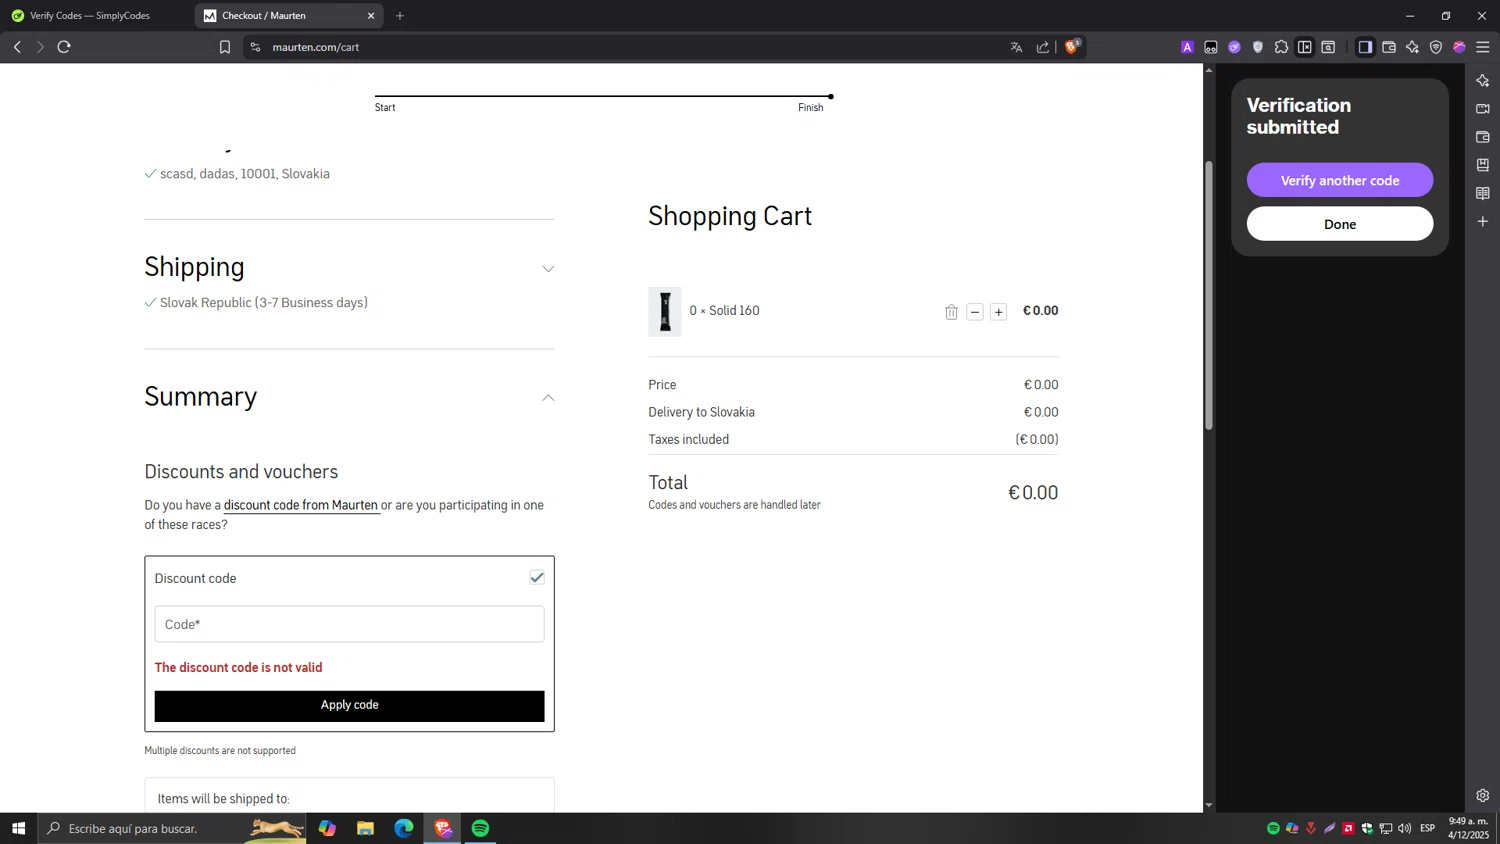Viewport: 1500px width, 844px height.
Task: Click the Shipping section heading
Action: [194, 267]
